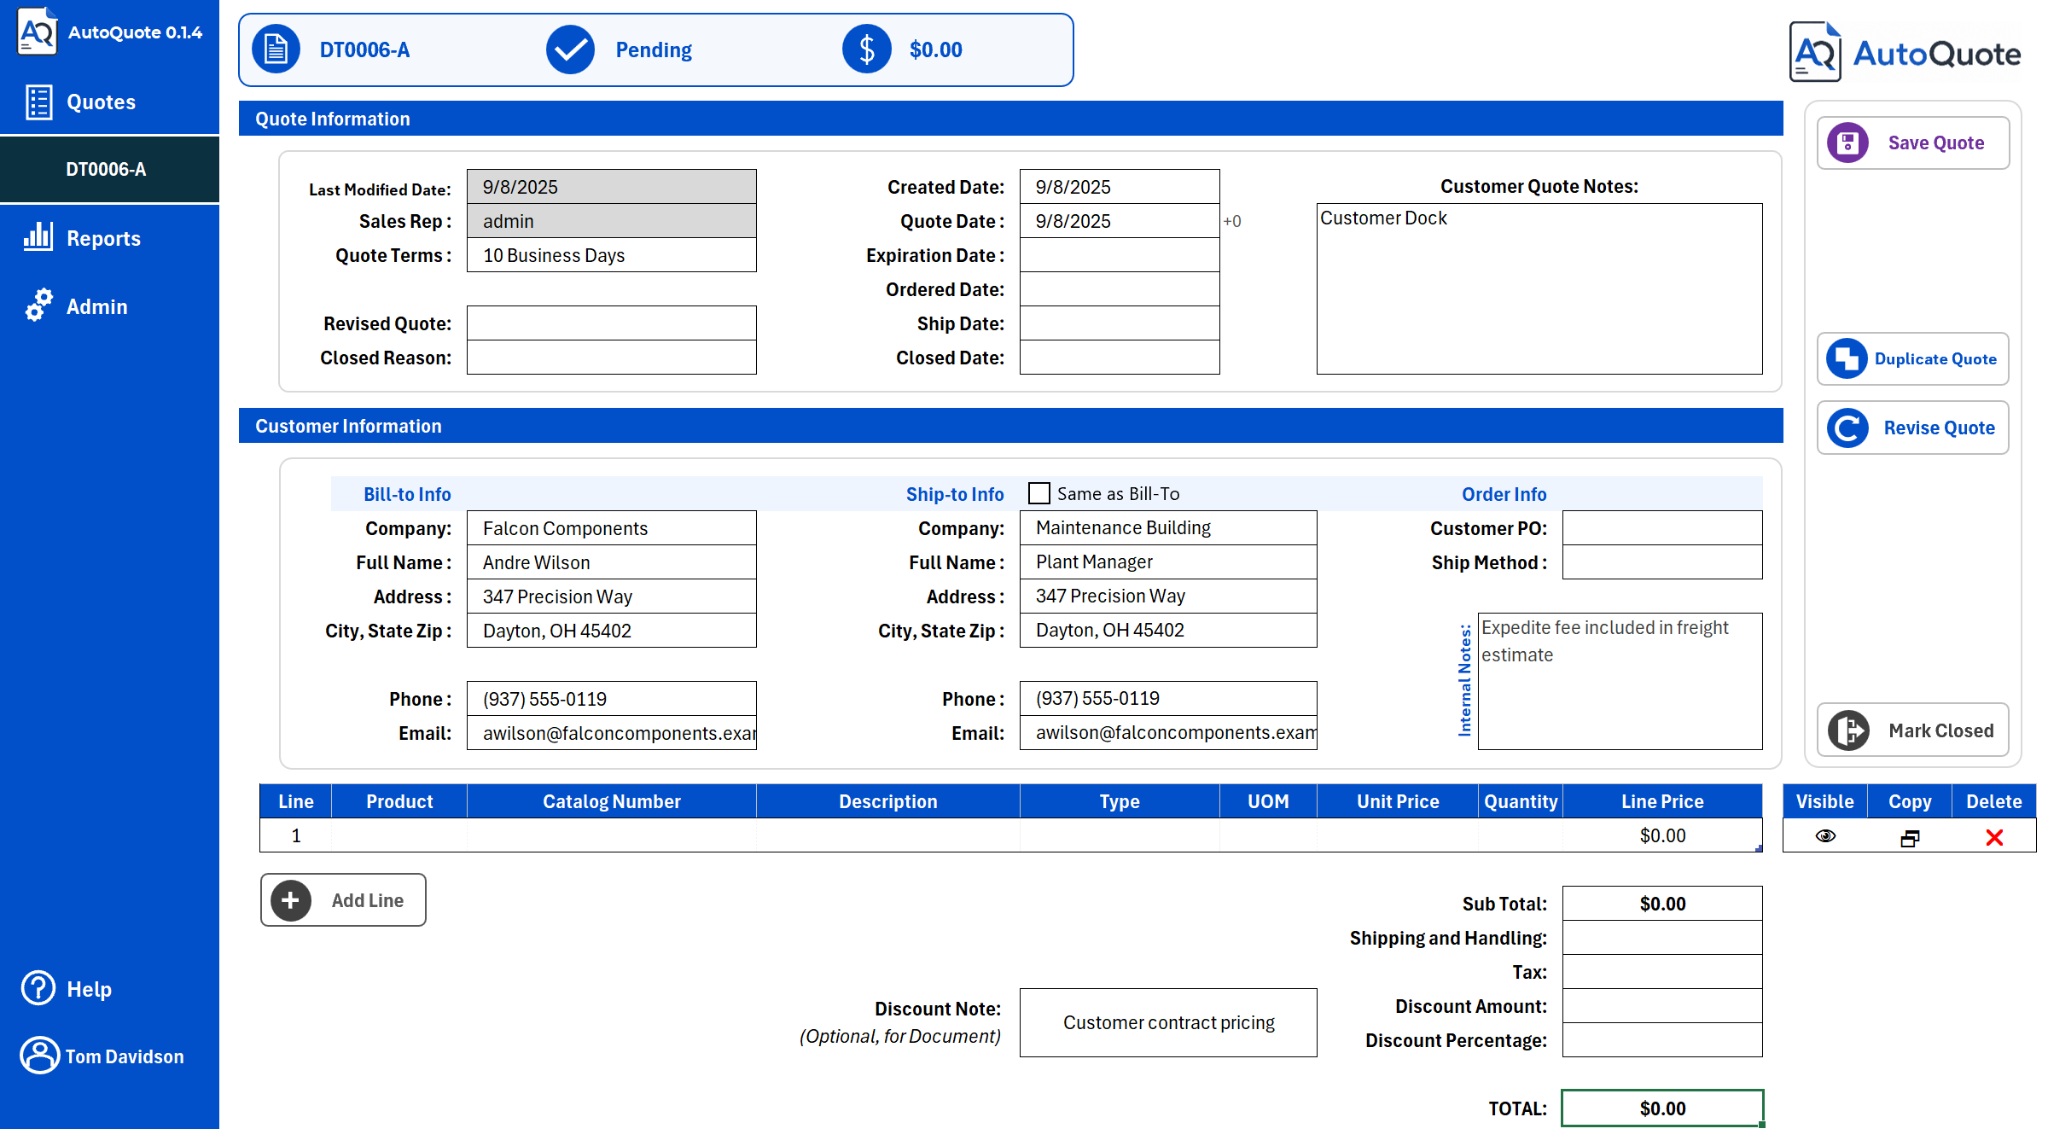Viewport: 2048px width, 1129px height.
Task: Click the Expiration Date field
Action: click(x=1119, y=255)
